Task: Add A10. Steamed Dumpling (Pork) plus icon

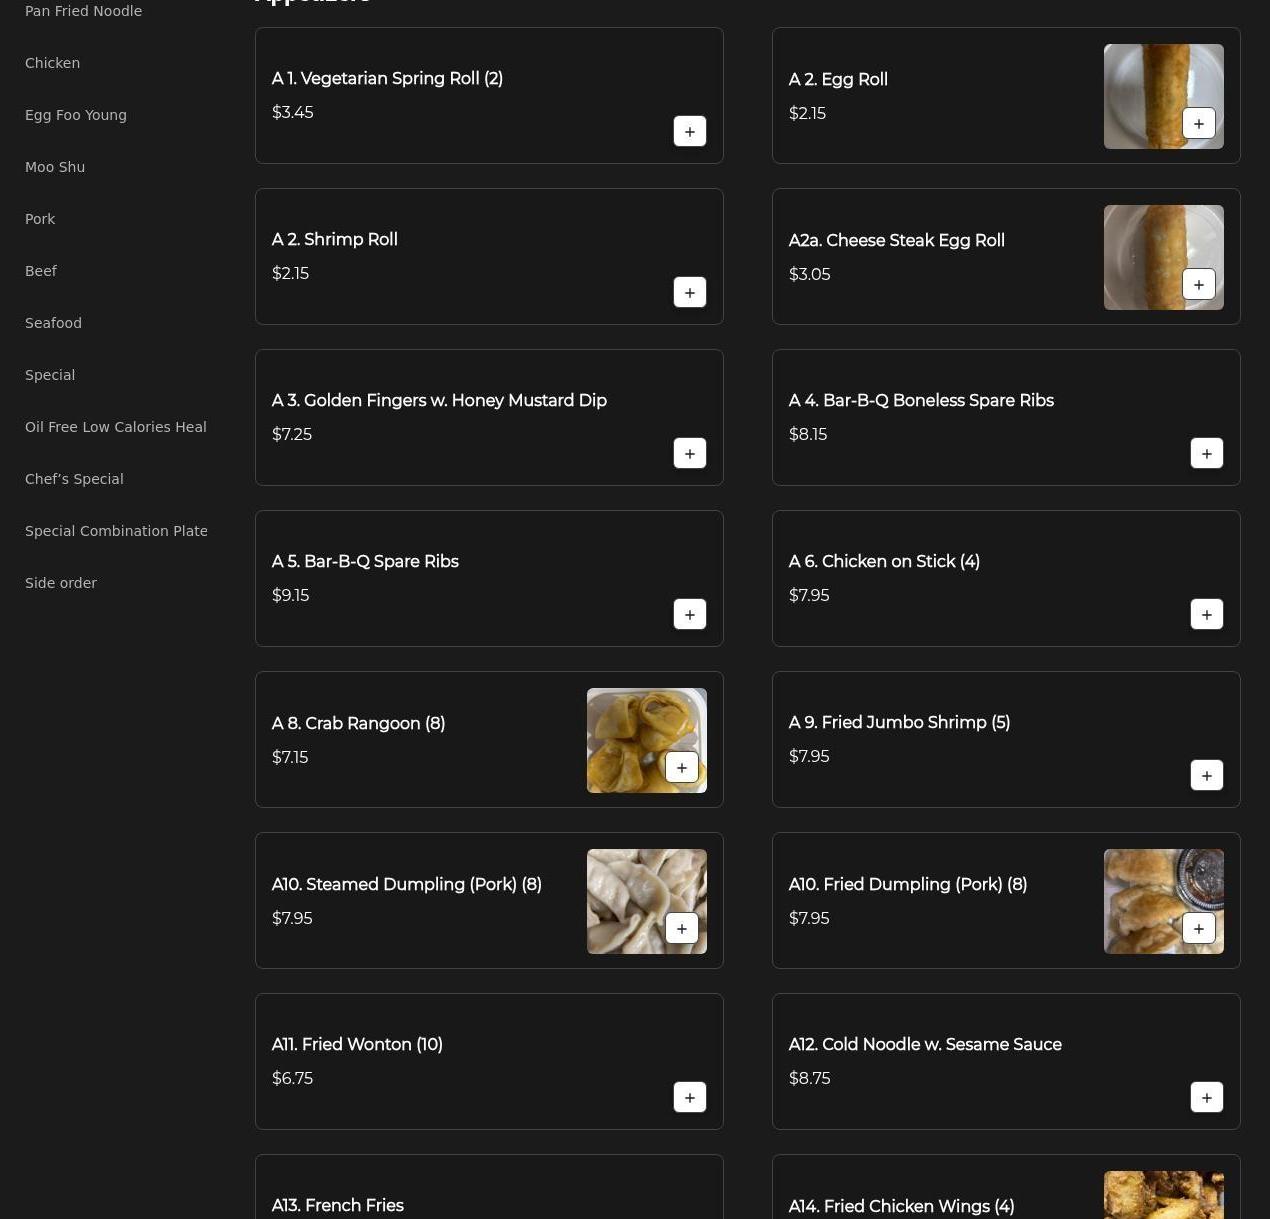Action: click(682, 929)
